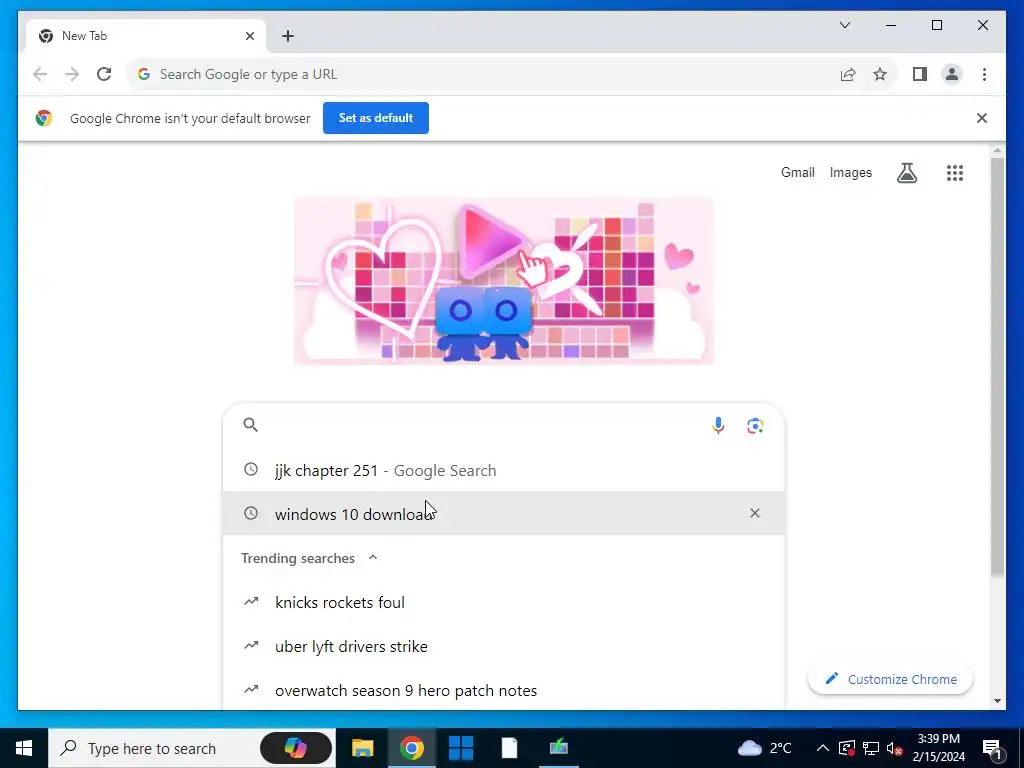The width and height of the screenshot is (1024, 768).
Task: Open Gmail link
Action: coord(797,172)
